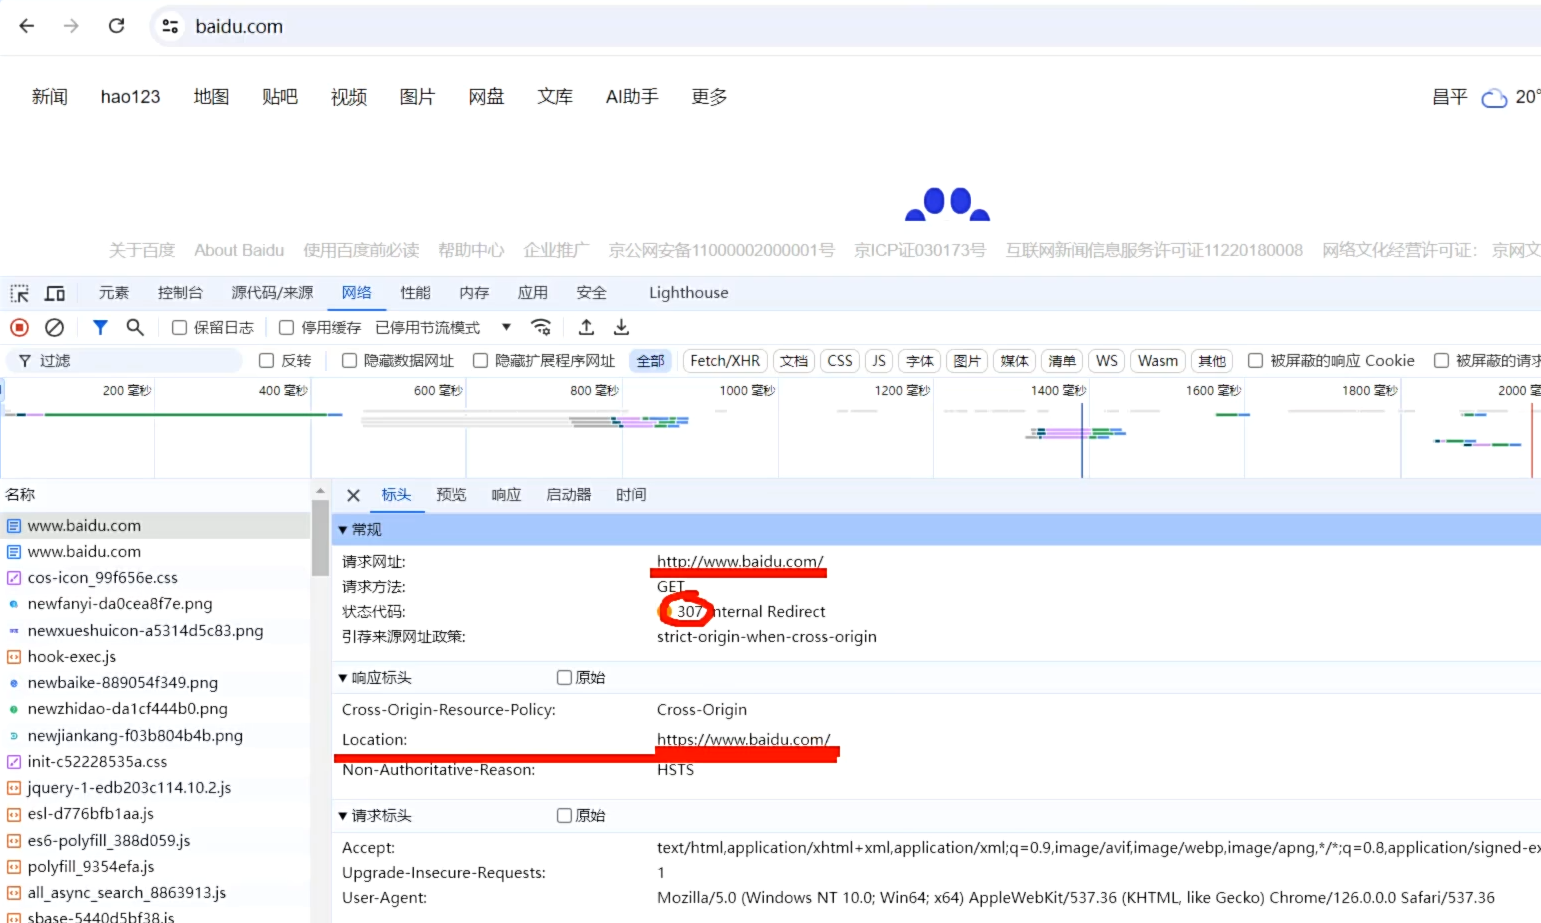Switch to 响应 tab in details
The width and height of the screenshot is (1541, 923).
(506, 495)
